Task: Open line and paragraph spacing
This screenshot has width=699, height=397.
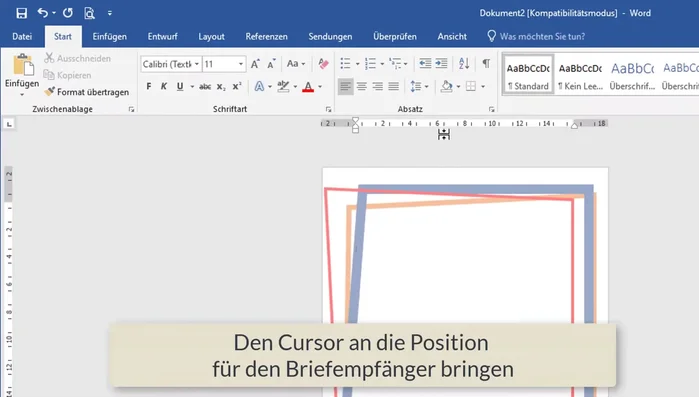Action: point(419,86)
